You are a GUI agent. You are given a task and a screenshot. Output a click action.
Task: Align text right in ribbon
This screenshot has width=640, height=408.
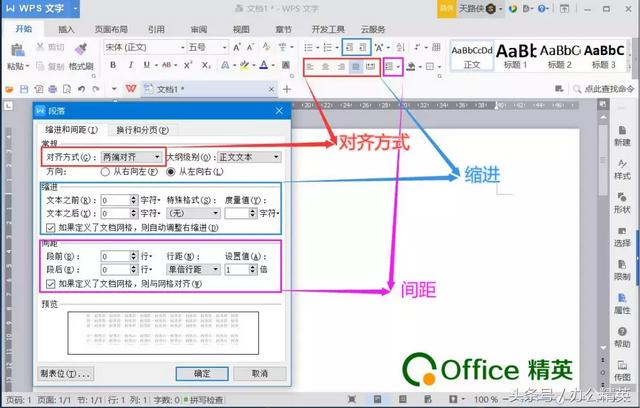point(341,66)
